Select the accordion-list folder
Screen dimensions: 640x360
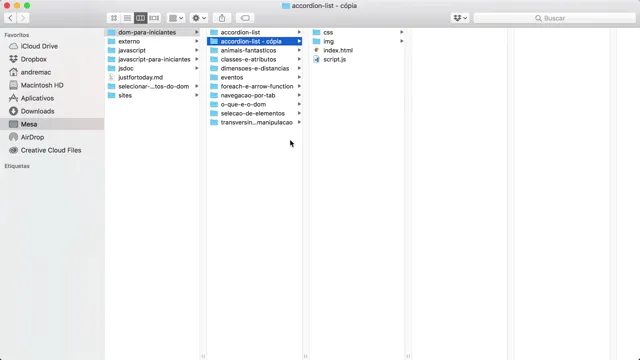[x=255, y=32]
